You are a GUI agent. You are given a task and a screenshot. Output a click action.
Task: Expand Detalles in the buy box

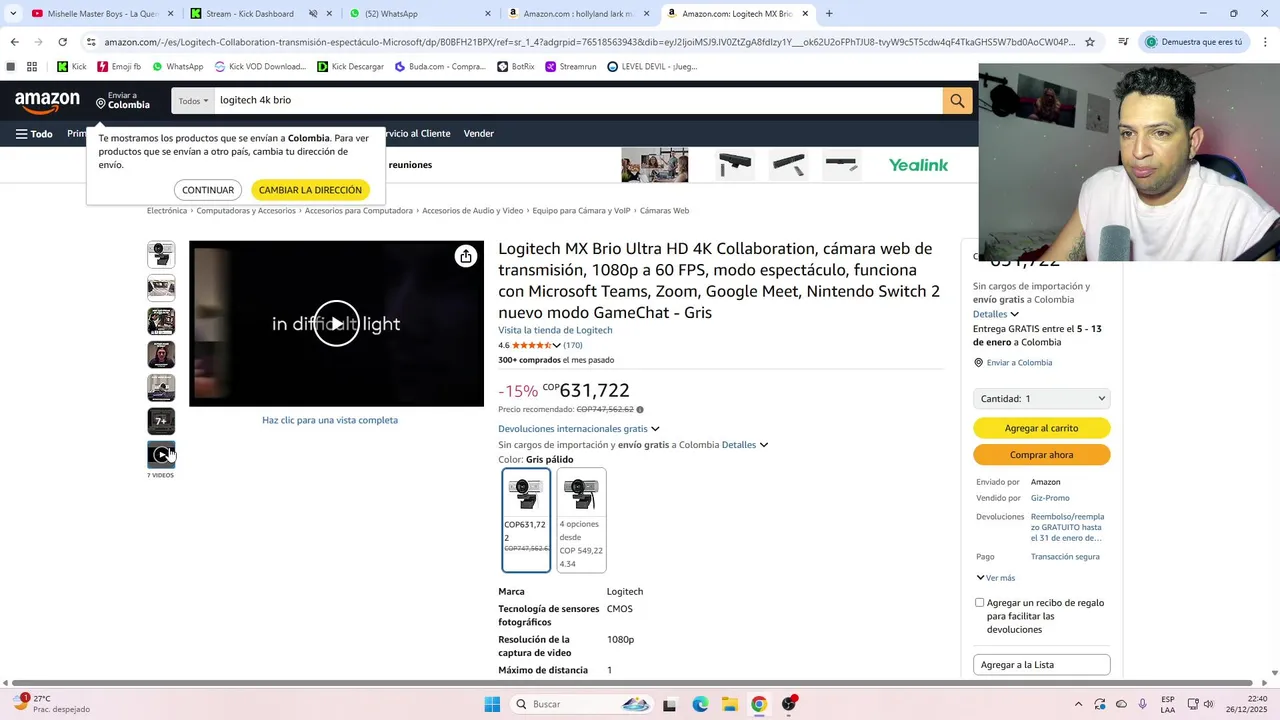pos(996,314)
